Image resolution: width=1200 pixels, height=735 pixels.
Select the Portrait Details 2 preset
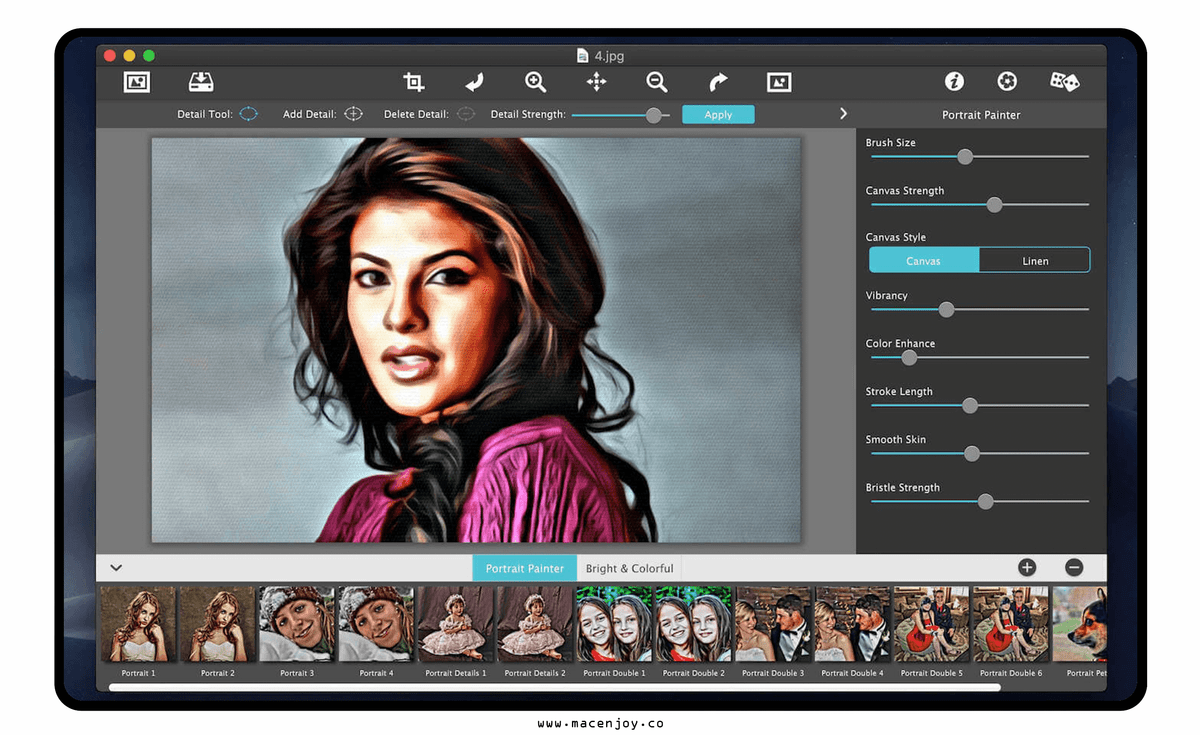535,624
